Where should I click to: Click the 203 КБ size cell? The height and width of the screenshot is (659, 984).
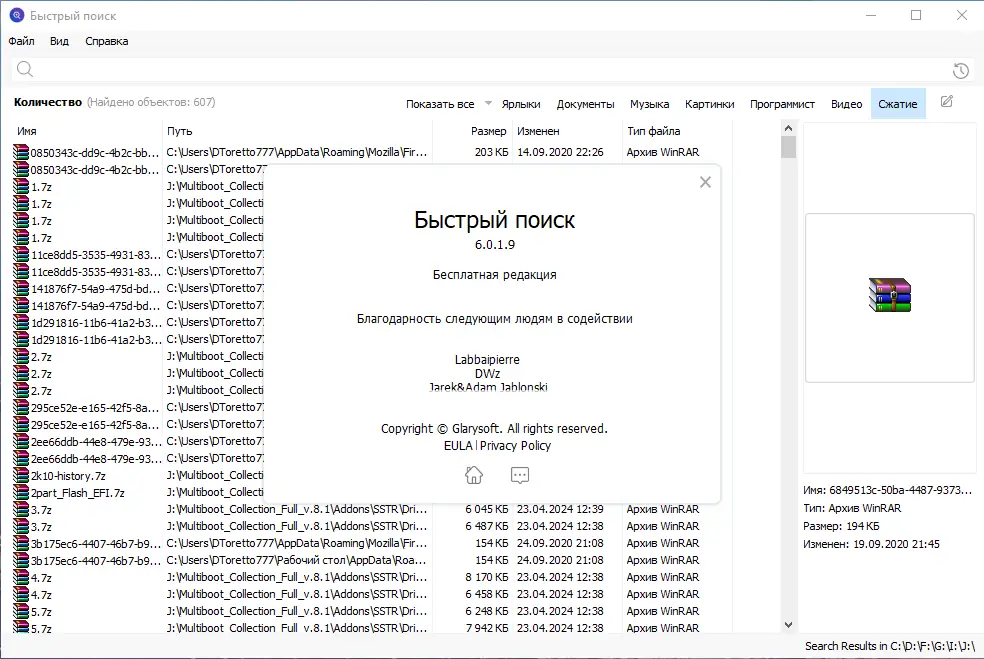(x=491, y=152)
